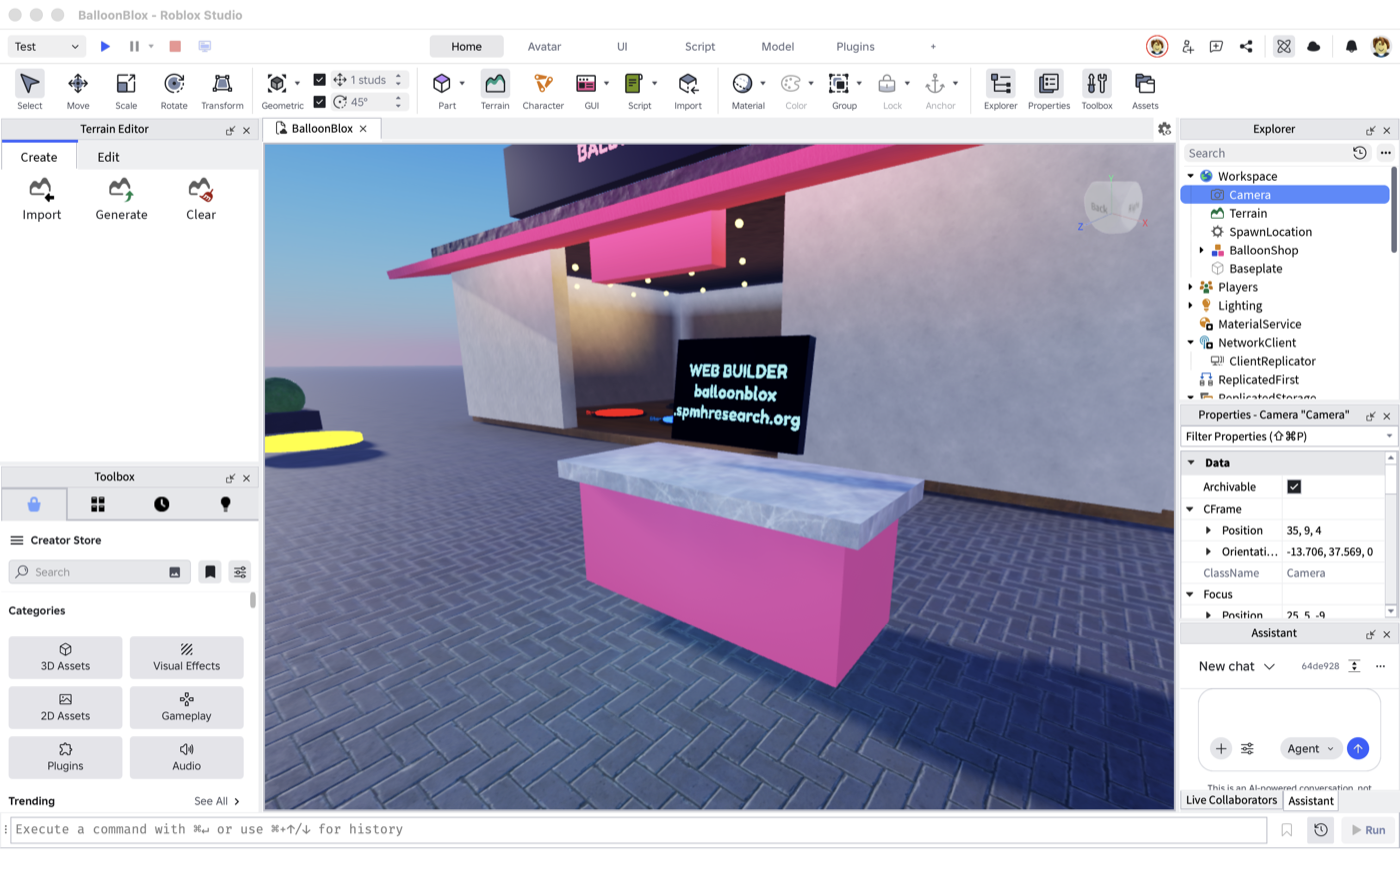Viewport: 1400px width, 878px height.
Task: Open the Audio category
Action: pyautogui.click(x=186, y=757)
